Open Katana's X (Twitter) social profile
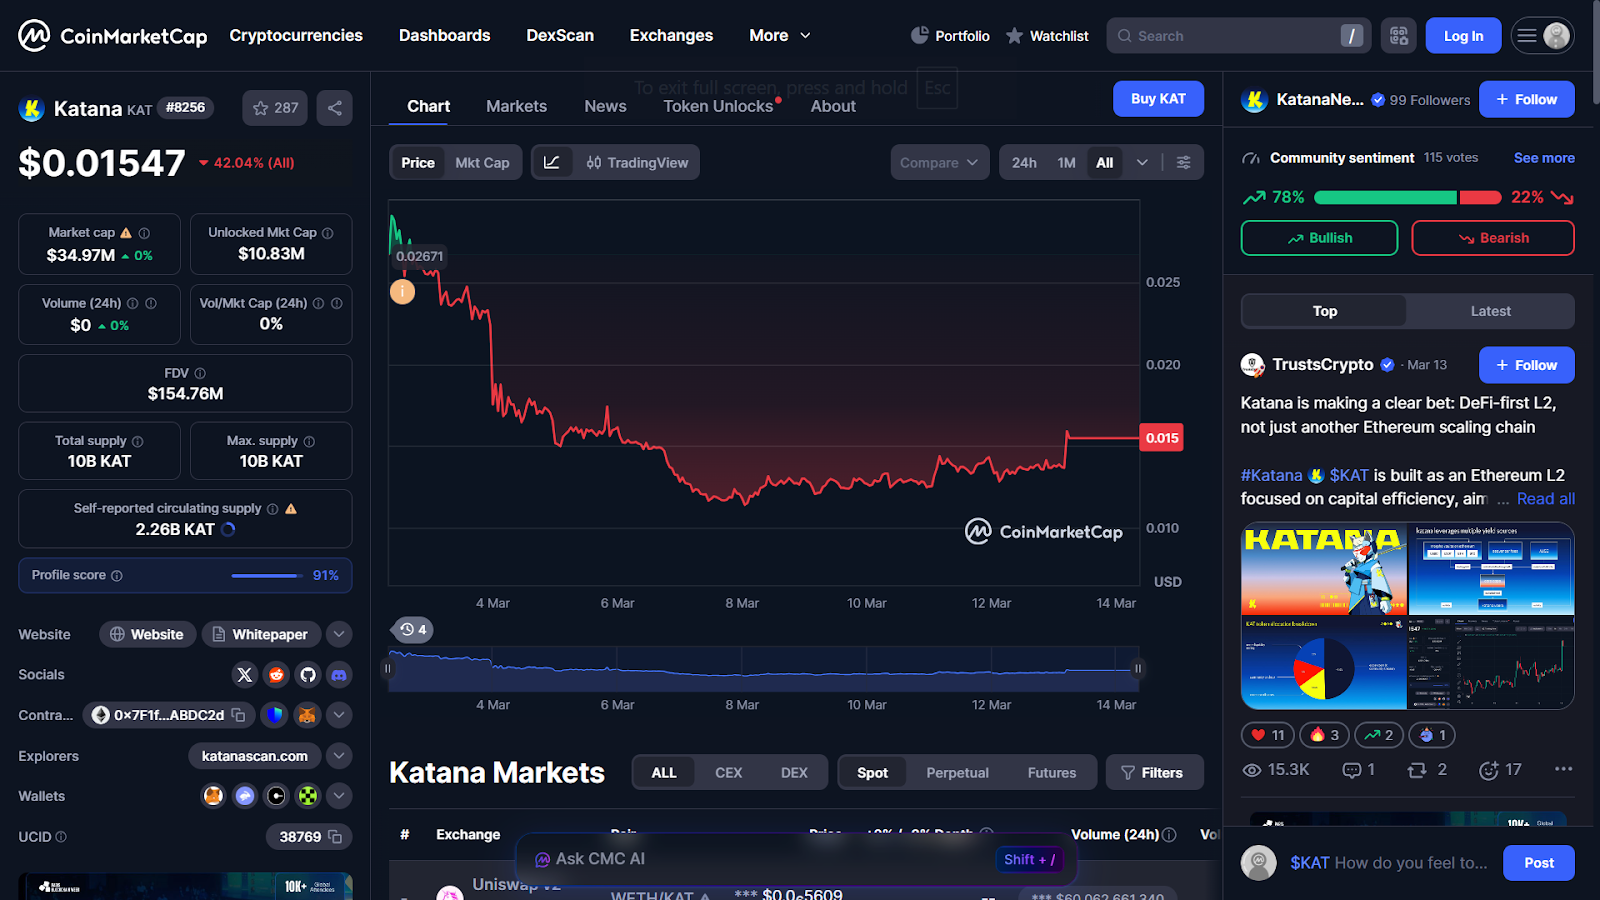The width and height of the screenshot is (1600, 900). coord(244,675)
